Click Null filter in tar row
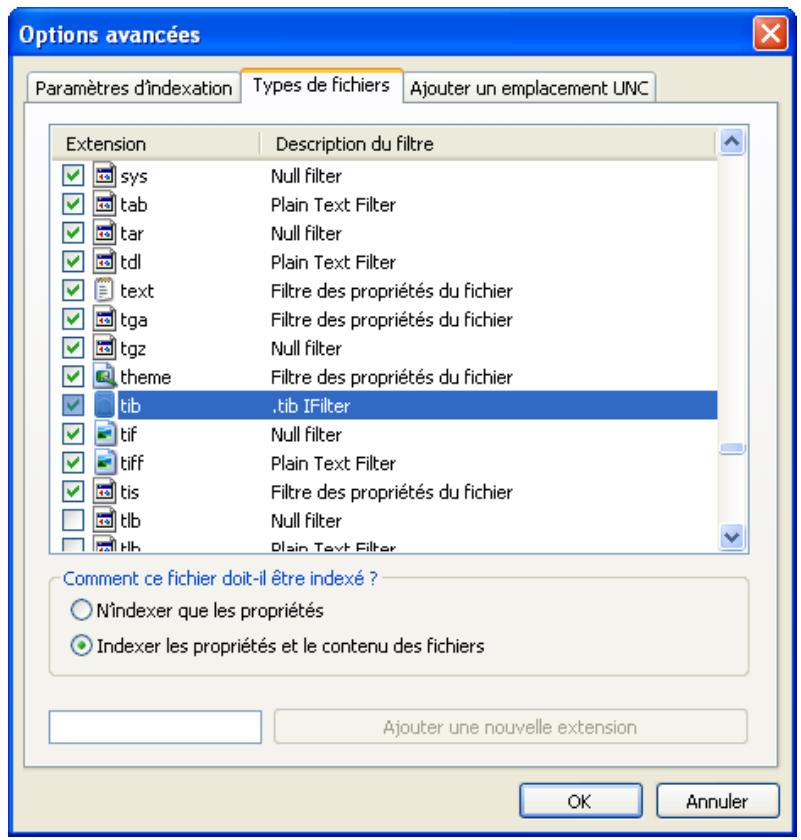 [x=306, y=234]
